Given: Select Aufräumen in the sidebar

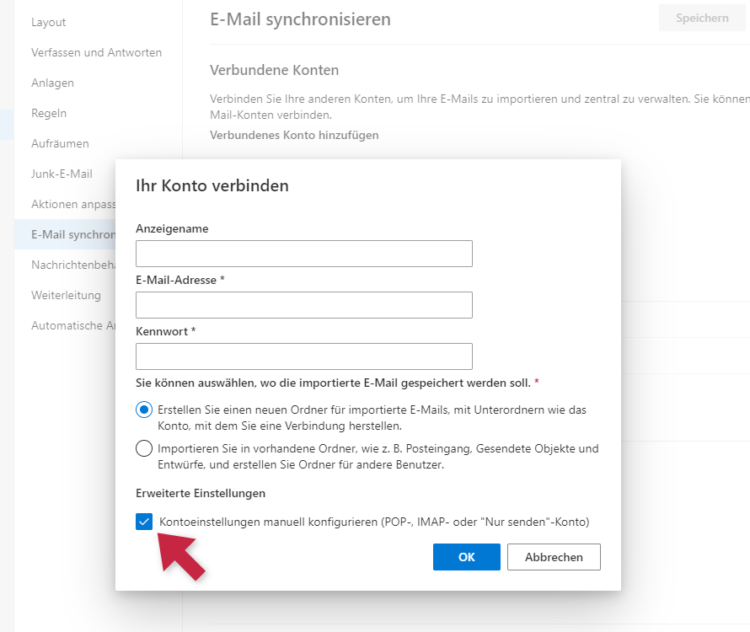Looking at the screenshot, I should 60,144.
